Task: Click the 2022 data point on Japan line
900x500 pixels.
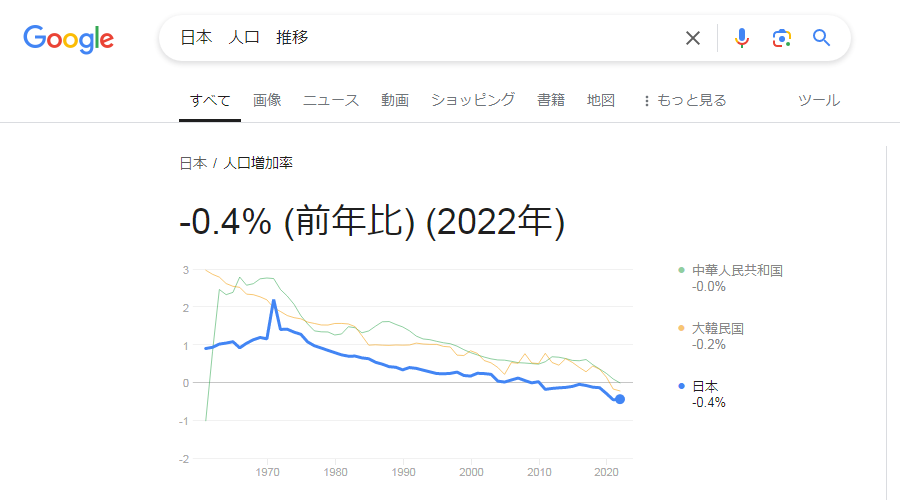Action: coord(620,399)
